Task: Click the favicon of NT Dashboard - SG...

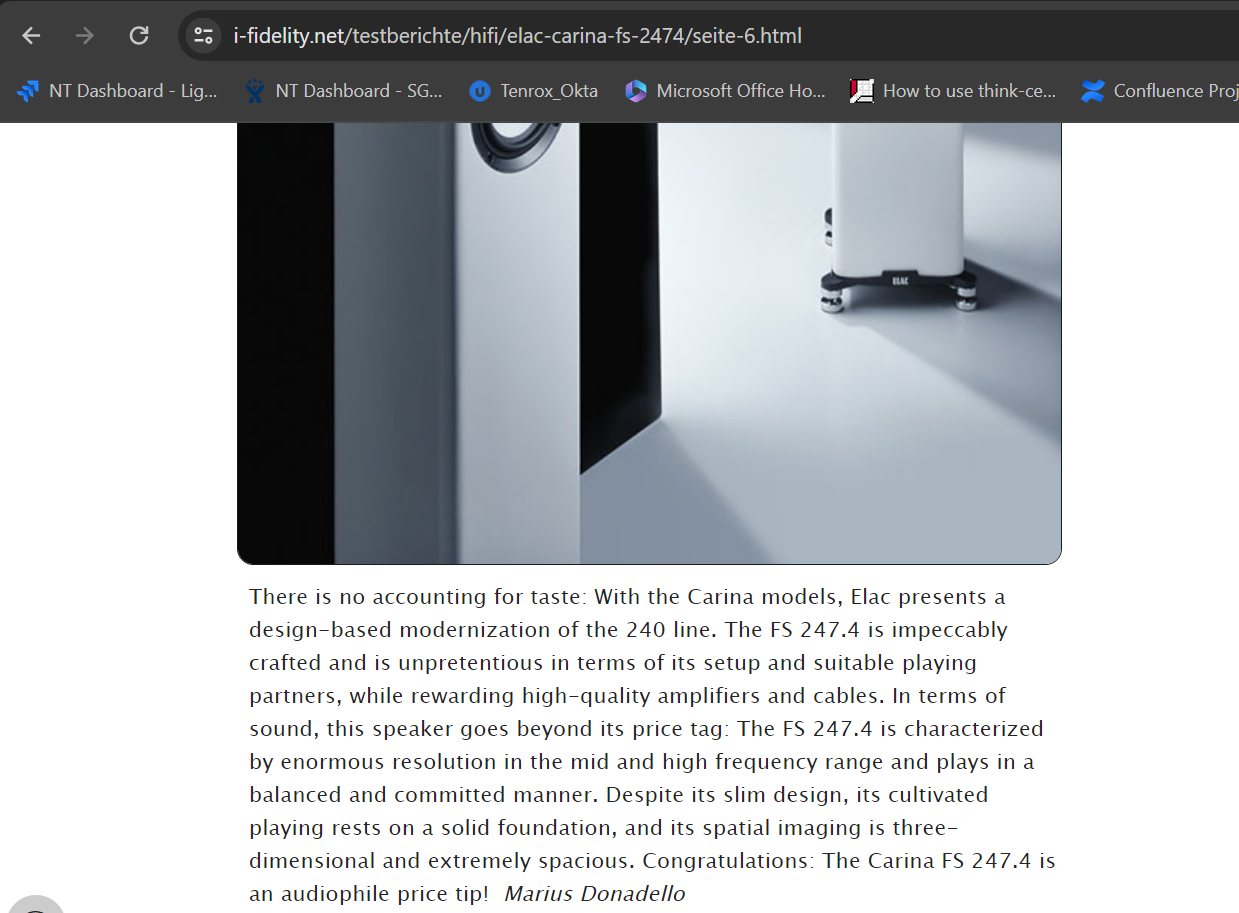Action: pos(255,91)
